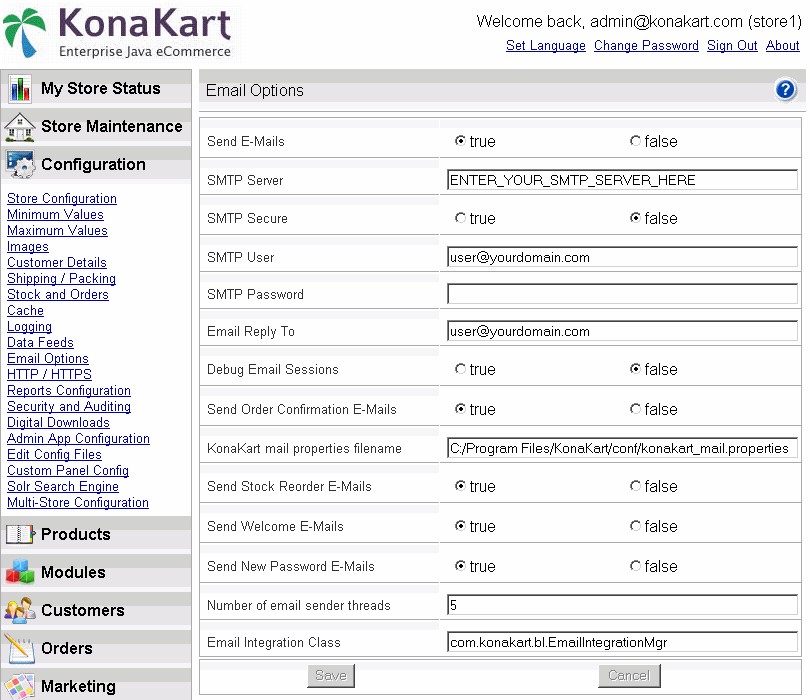
Task: Open the Cache link
Action: (x=25, y=310)
